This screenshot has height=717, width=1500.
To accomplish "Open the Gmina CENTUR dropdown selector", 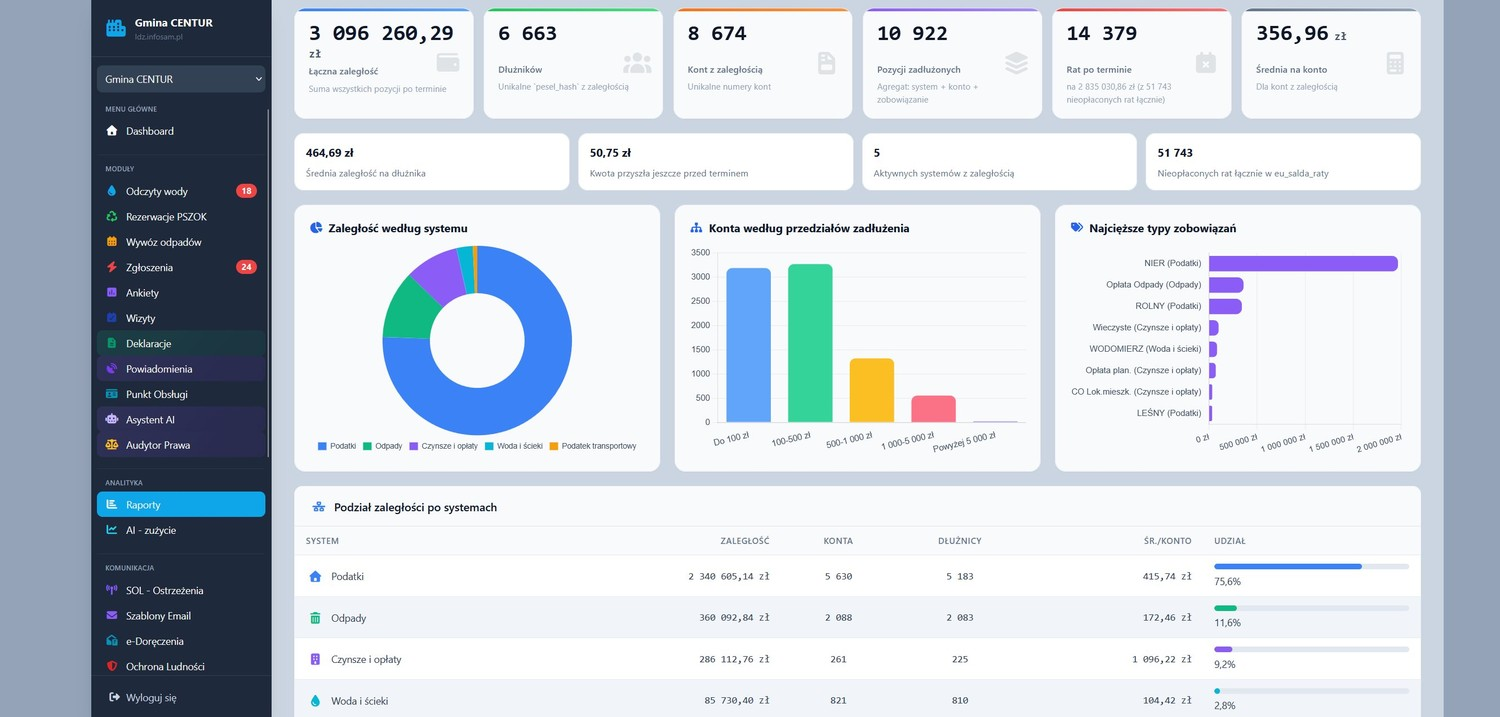I will click(181, 79).
